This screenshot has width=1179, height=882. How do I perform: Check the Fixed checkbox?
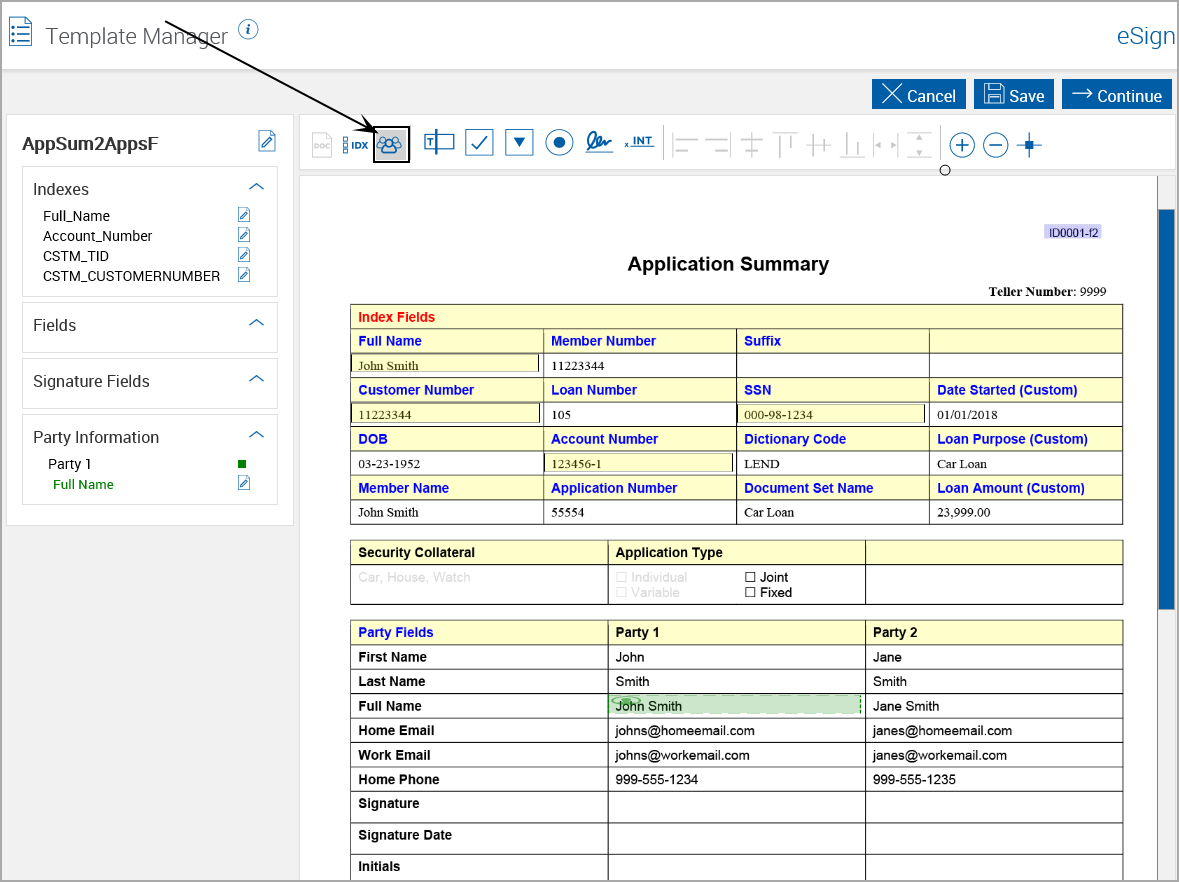pos(750,593)
